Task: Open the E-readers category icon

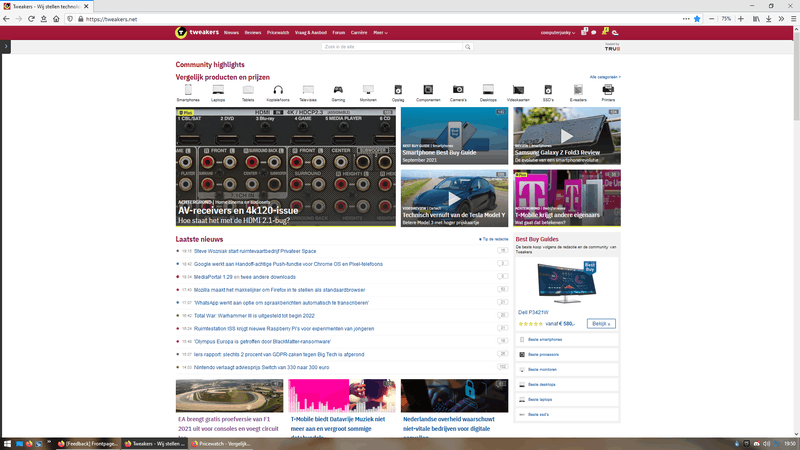Action: [x=578, y=90]
